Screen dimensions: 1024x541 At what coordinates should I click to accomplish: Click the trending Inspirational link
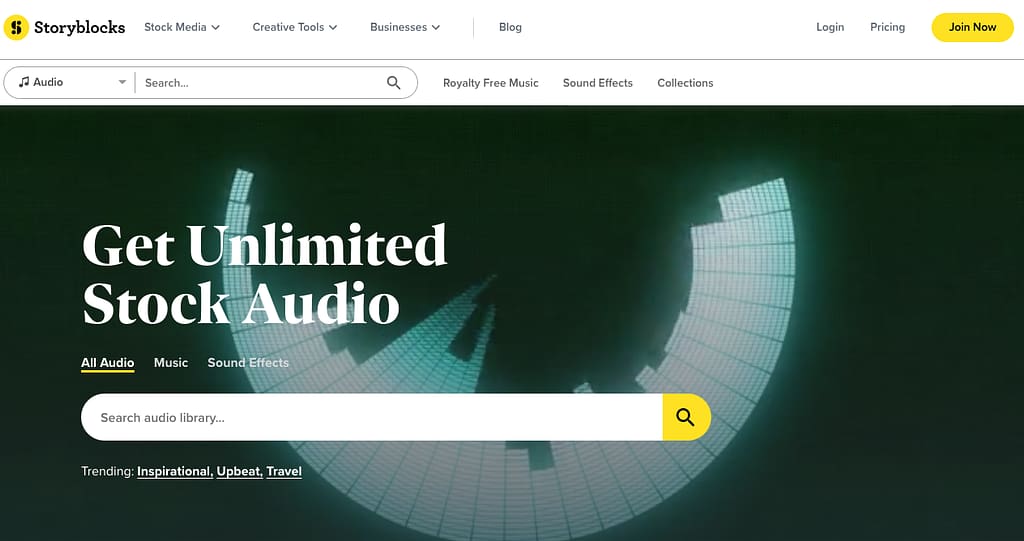point(174,471)
